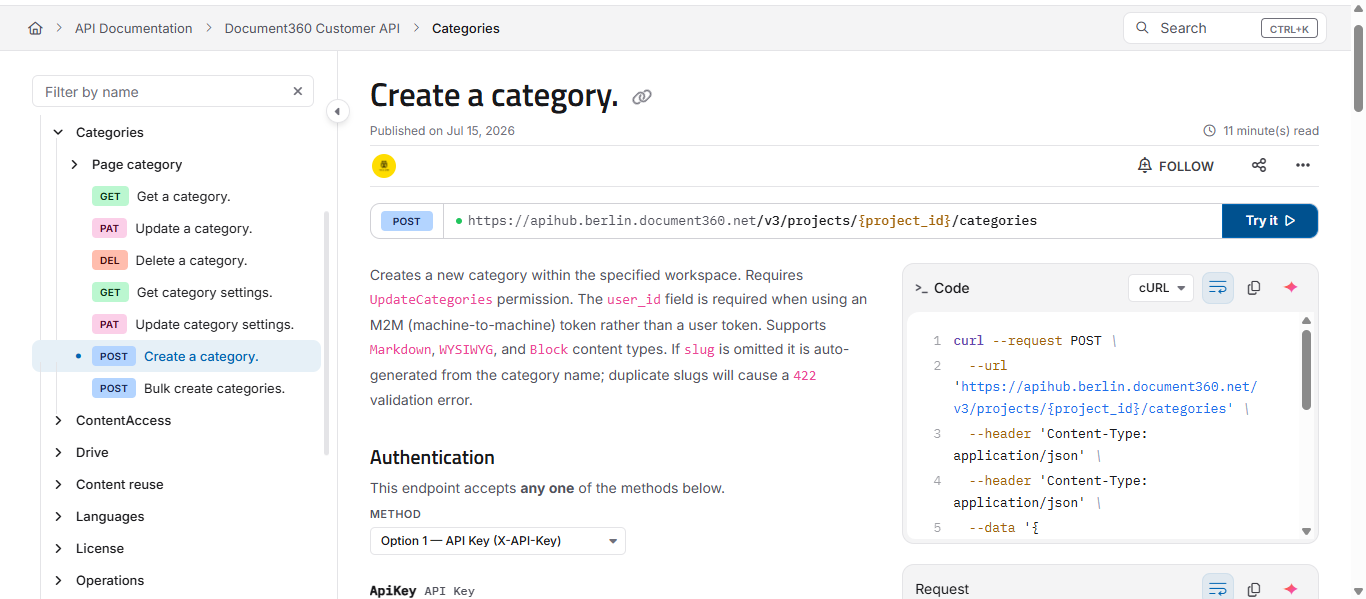Image resolution: width=1366 pixels, height=599 pixels.
Task: Go to Document360 Customer API breadcrumb
Action: point(312,29)
